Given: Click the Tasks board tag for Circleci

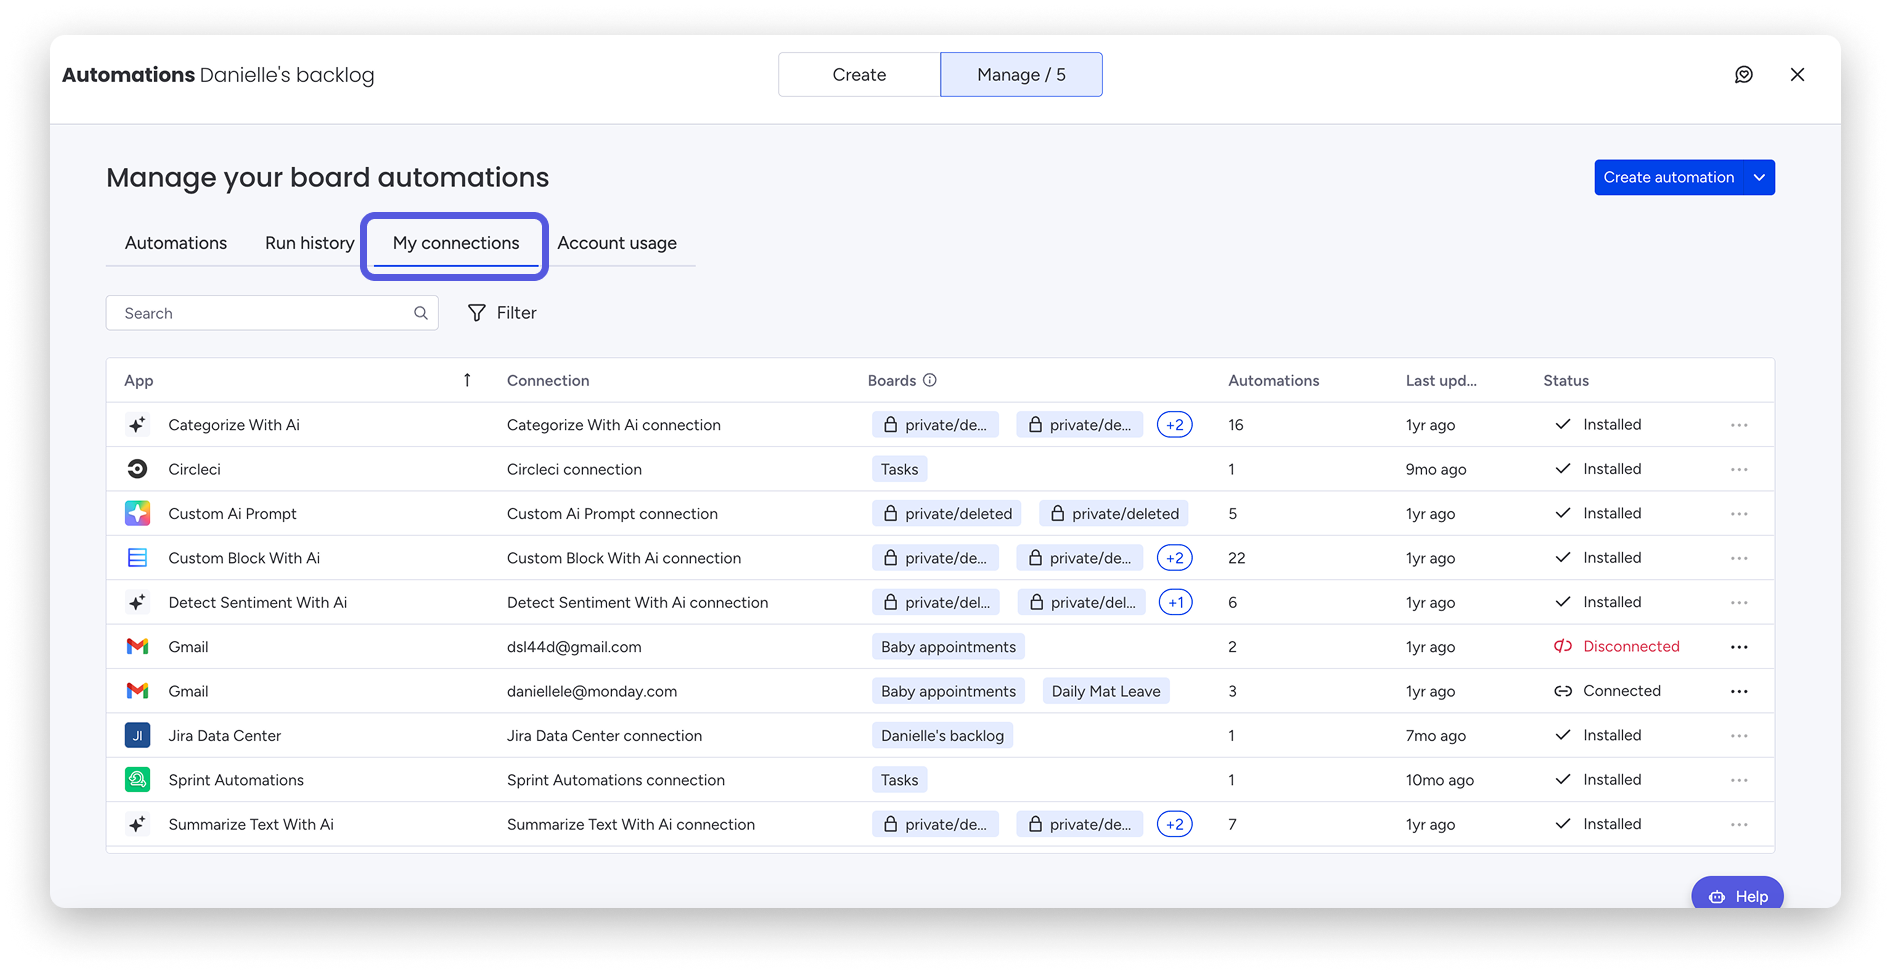Looking at the screenshot, I should (x=899, y=469).
